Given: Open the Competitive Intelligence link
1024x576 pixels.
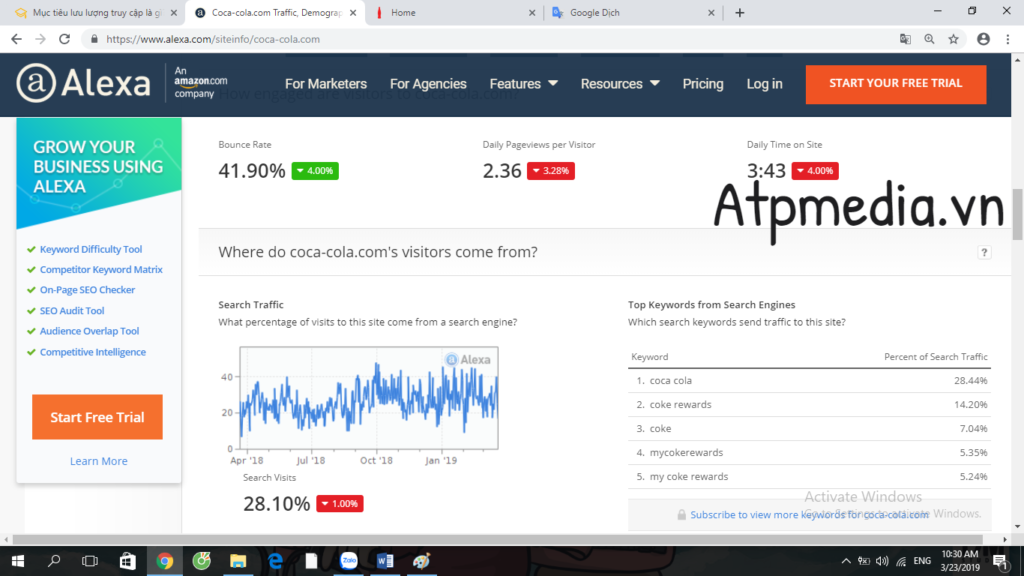Looking at the screenshot, I should 93,351.
